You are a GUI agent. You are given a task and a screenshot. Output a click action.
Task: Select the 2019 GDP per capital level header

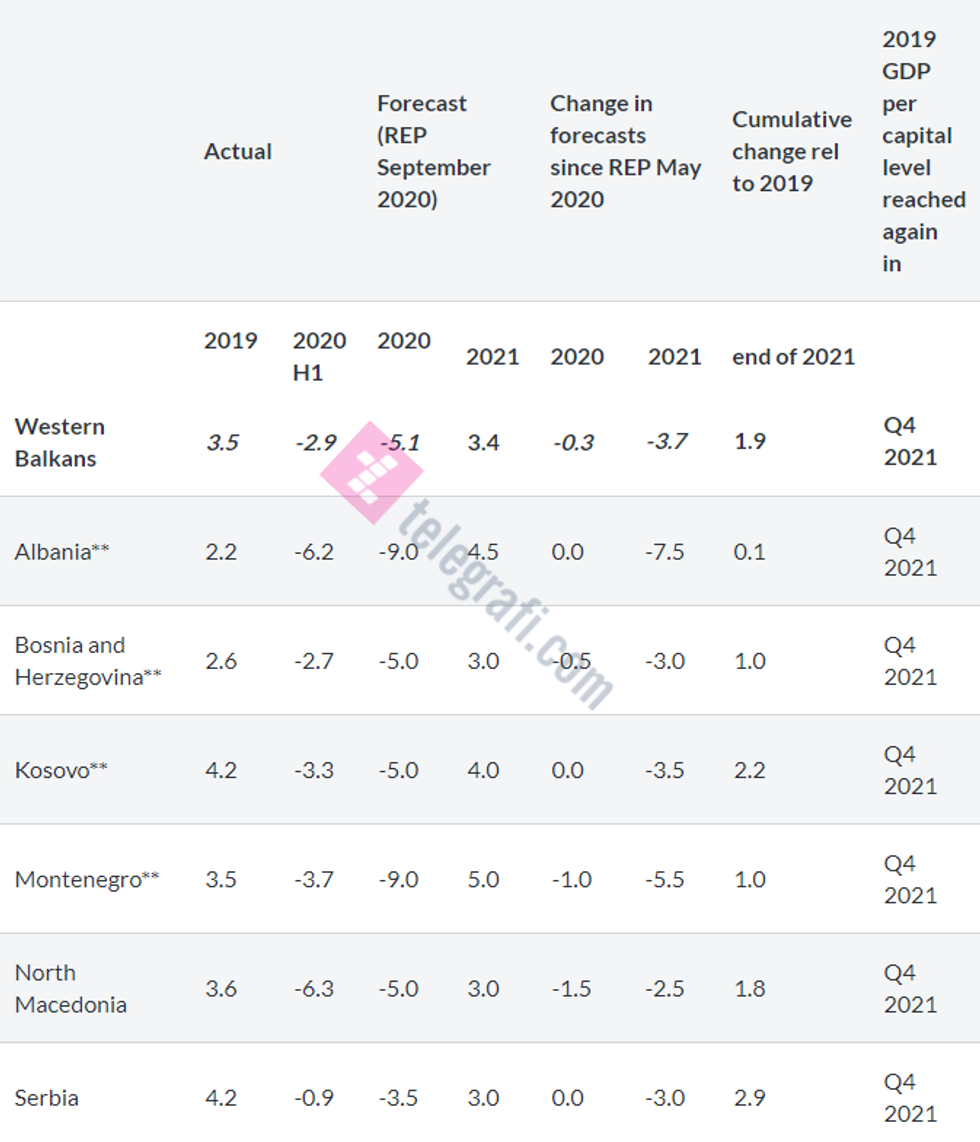click(923, 151)
